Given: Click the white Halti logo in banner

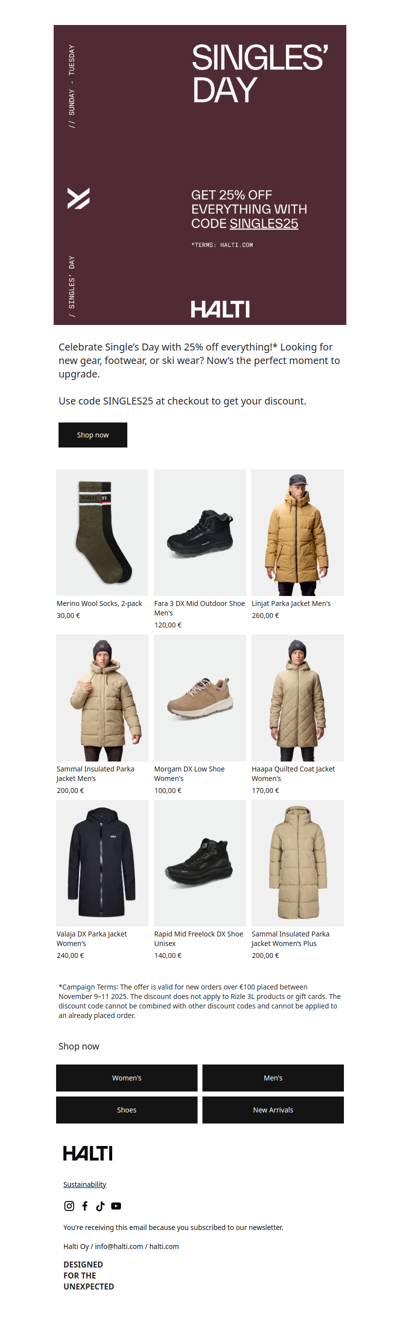Looking at the screenshot, I should [220, 309].
